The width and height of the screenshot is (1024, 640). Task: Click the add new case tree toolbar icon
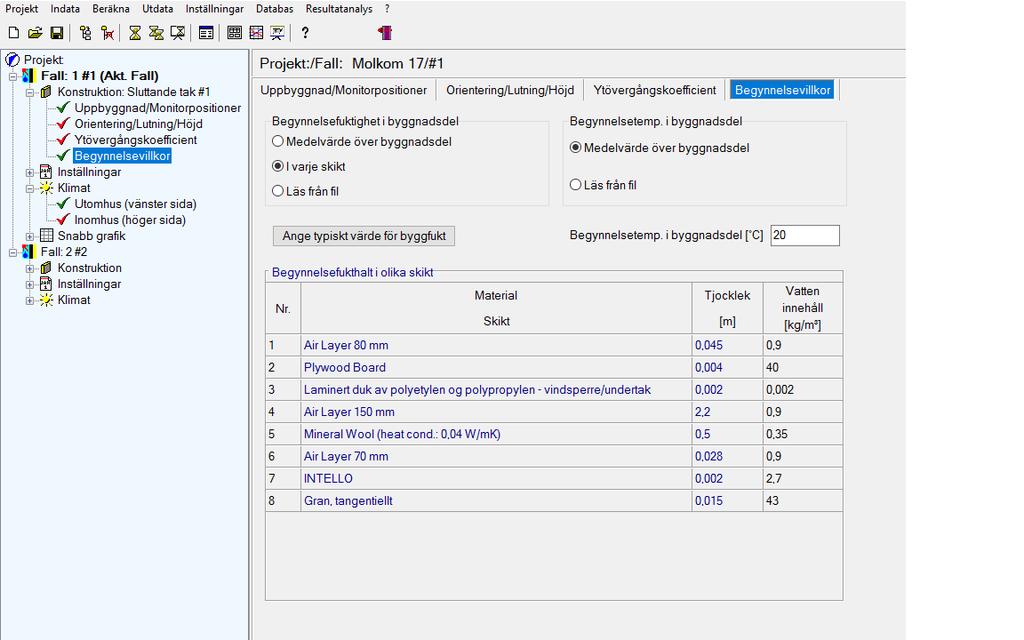click(86, 33)
